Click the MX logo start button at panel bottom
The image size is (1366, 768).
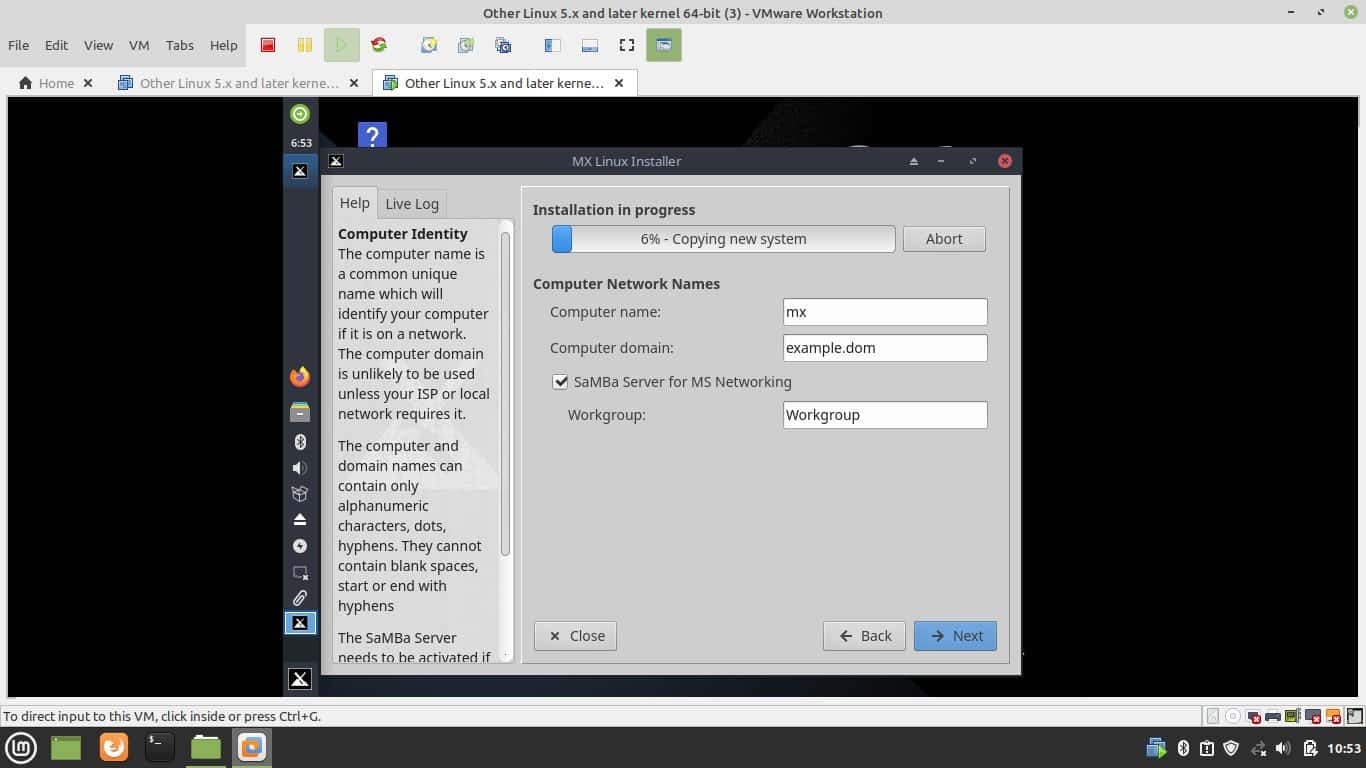pos(300,679)
